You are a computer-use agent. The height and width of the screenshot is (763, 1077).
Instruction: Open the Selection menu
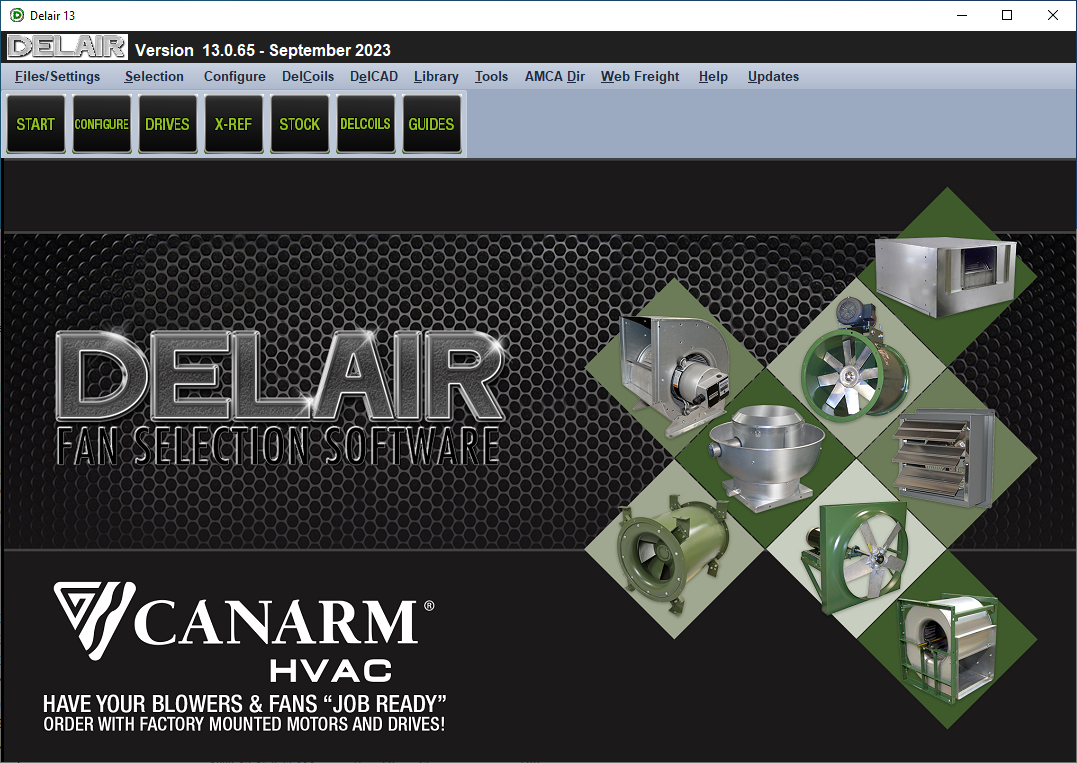pos(154,76)
